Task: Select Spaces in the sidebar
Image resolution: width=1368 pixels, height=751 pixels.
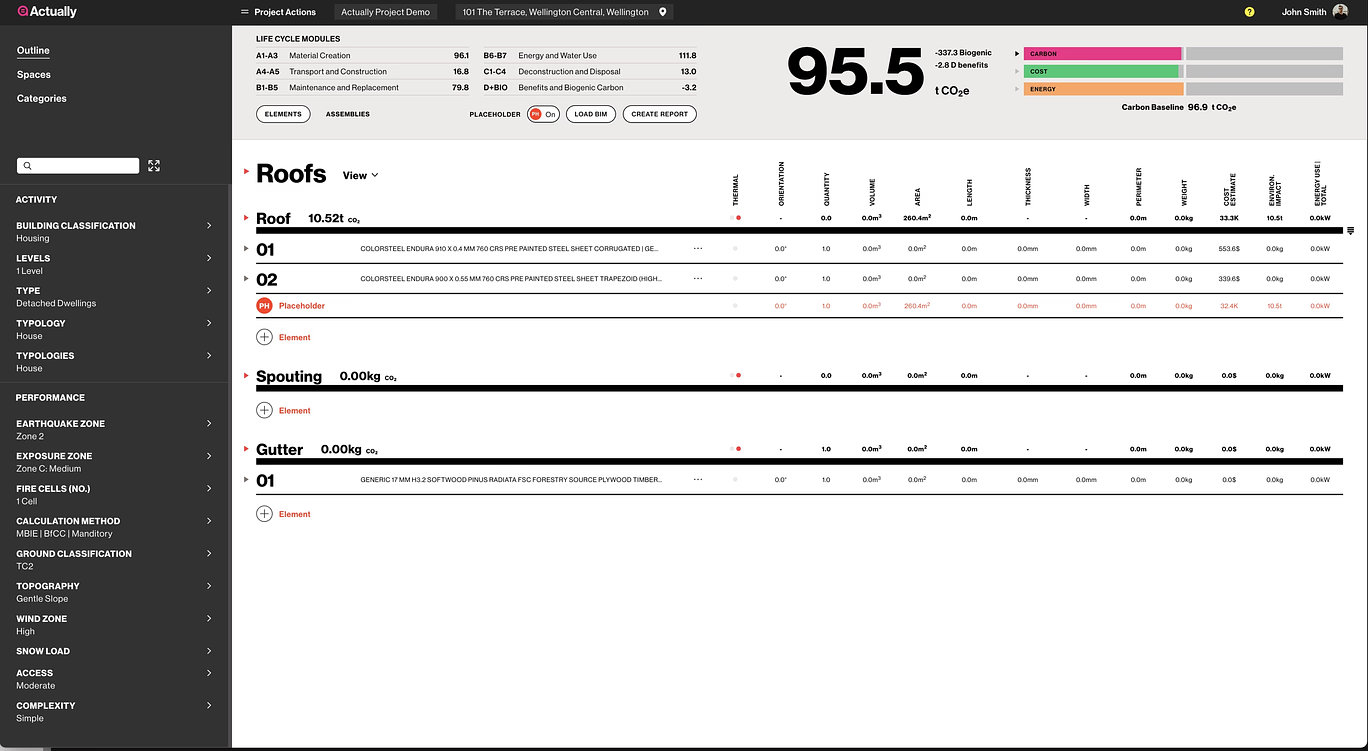Action: (x=33, y=75)
